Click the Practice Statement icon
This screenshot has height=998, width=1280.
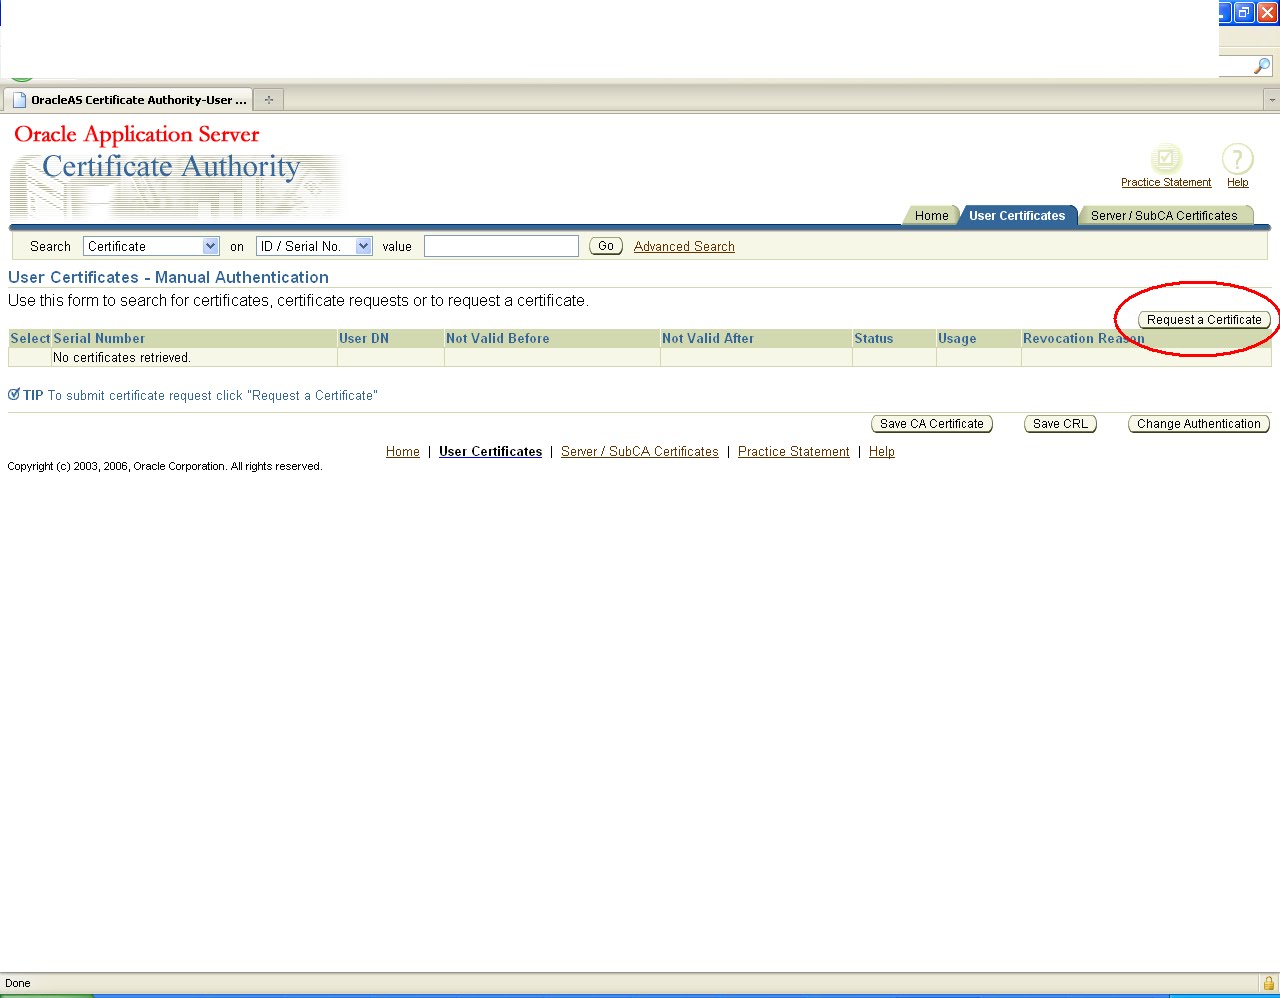(1166, 159)
